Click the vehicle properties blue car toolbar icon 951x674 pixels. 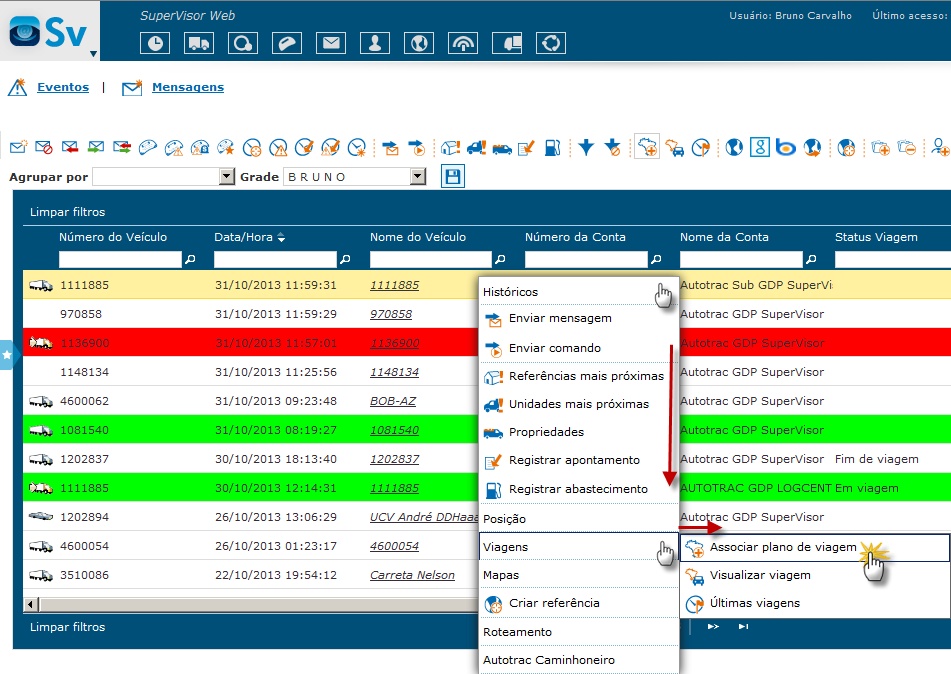502,148
